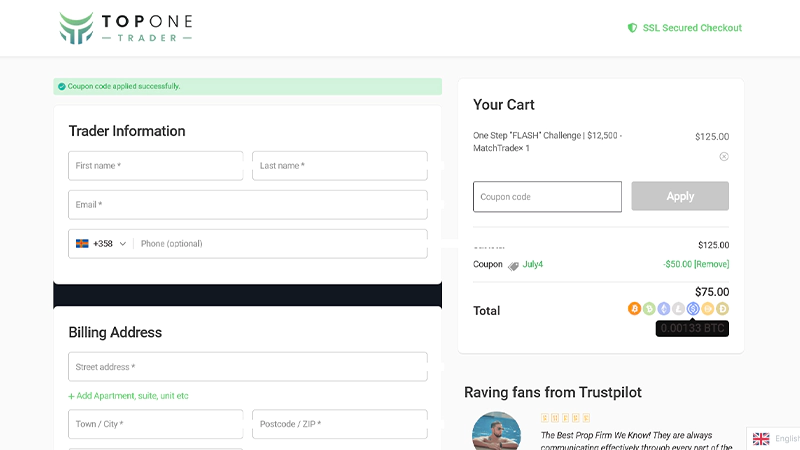The image size is (800, 450).
Task: Click the July4 coupon name
Action: (533, 264)
